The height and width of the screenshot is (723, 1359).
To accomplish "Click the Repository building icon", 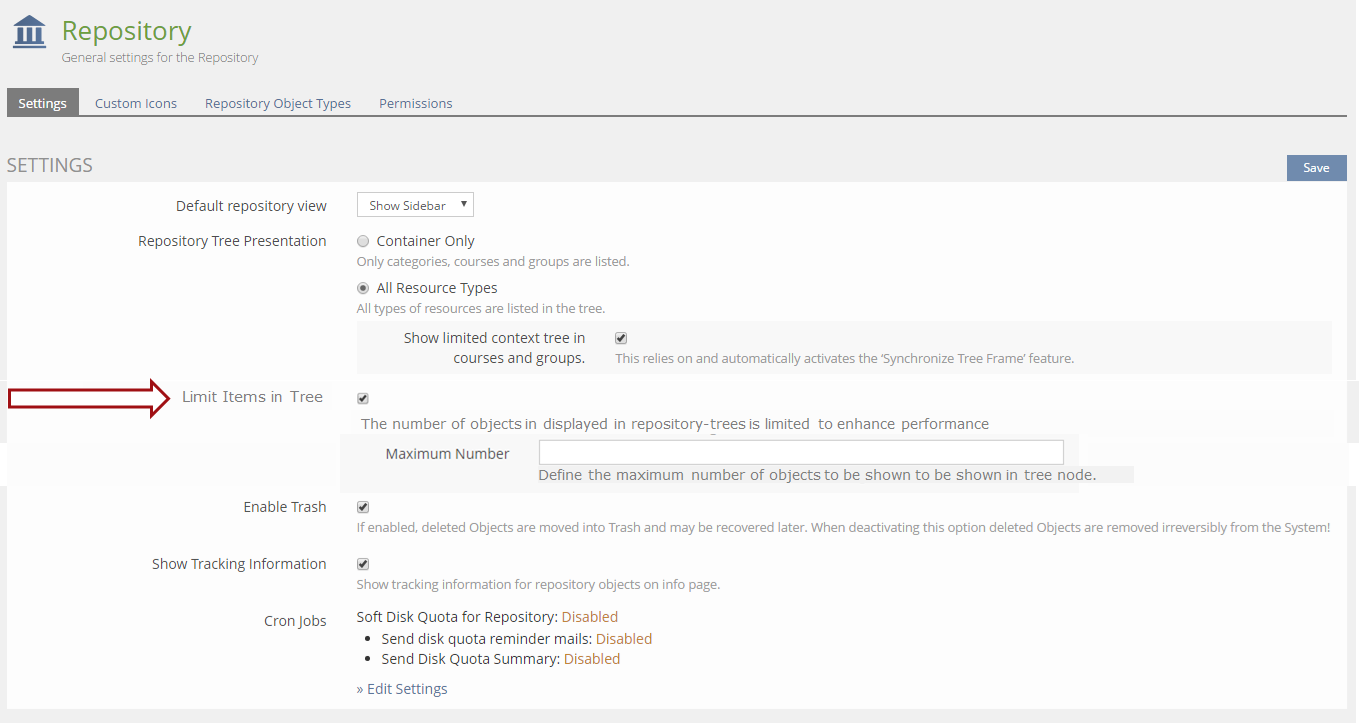I will [30, 32].
